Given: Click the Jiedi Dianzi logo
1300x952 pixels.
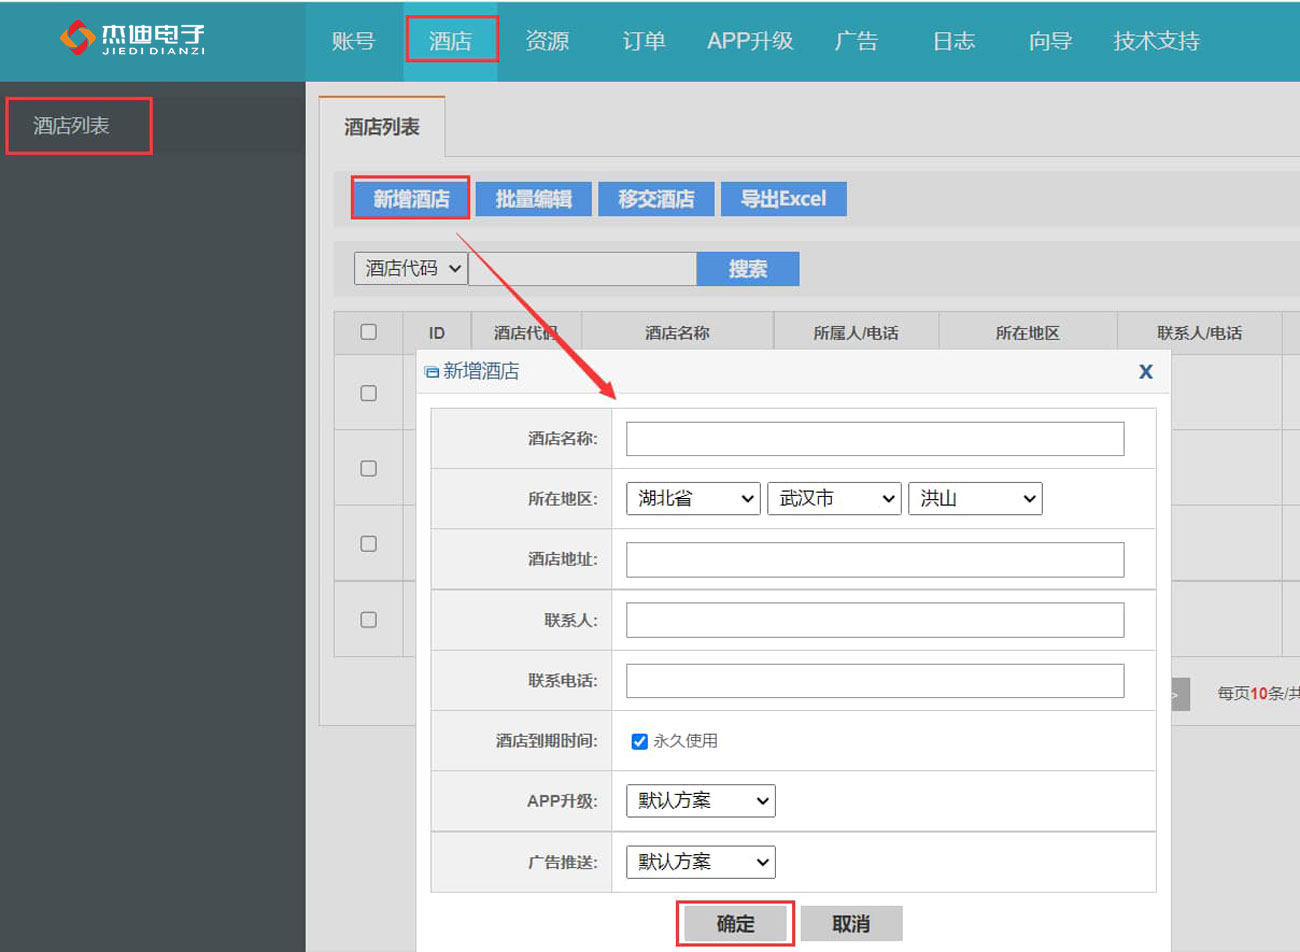Looking at the screenshot, I should click(x=132, y=38).
